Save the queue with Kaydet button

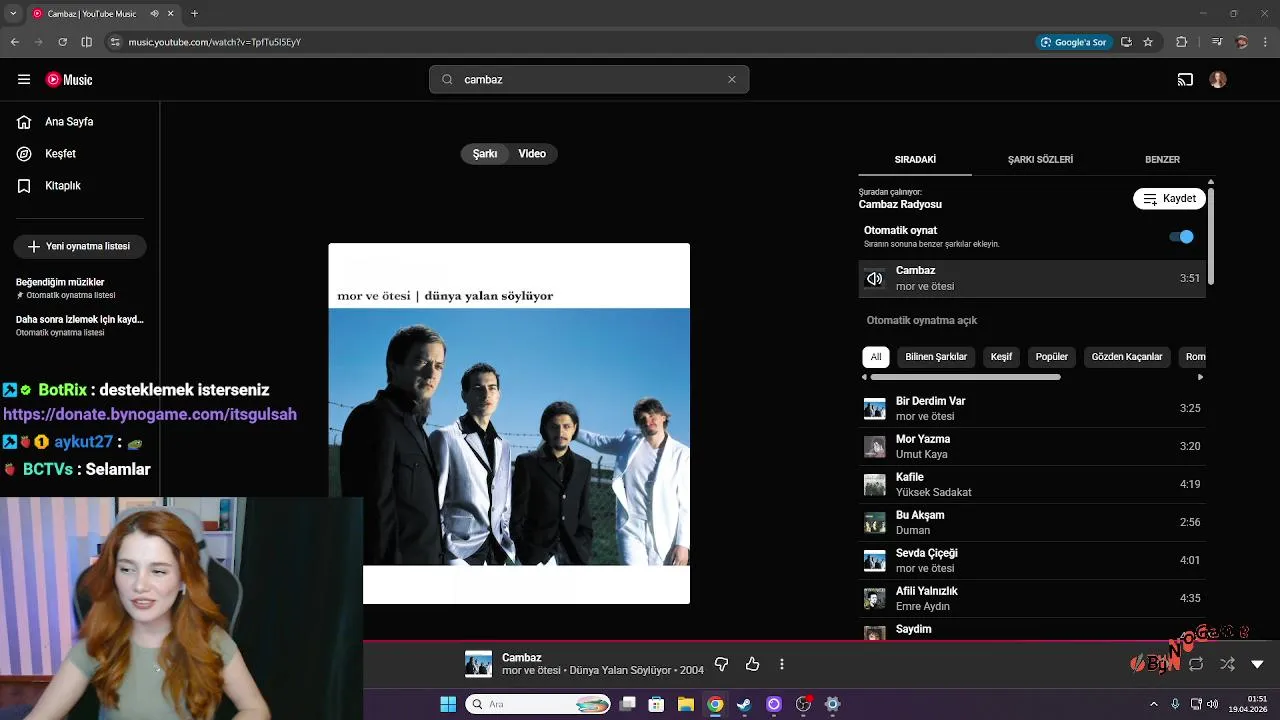click(x=1169, y=199)
